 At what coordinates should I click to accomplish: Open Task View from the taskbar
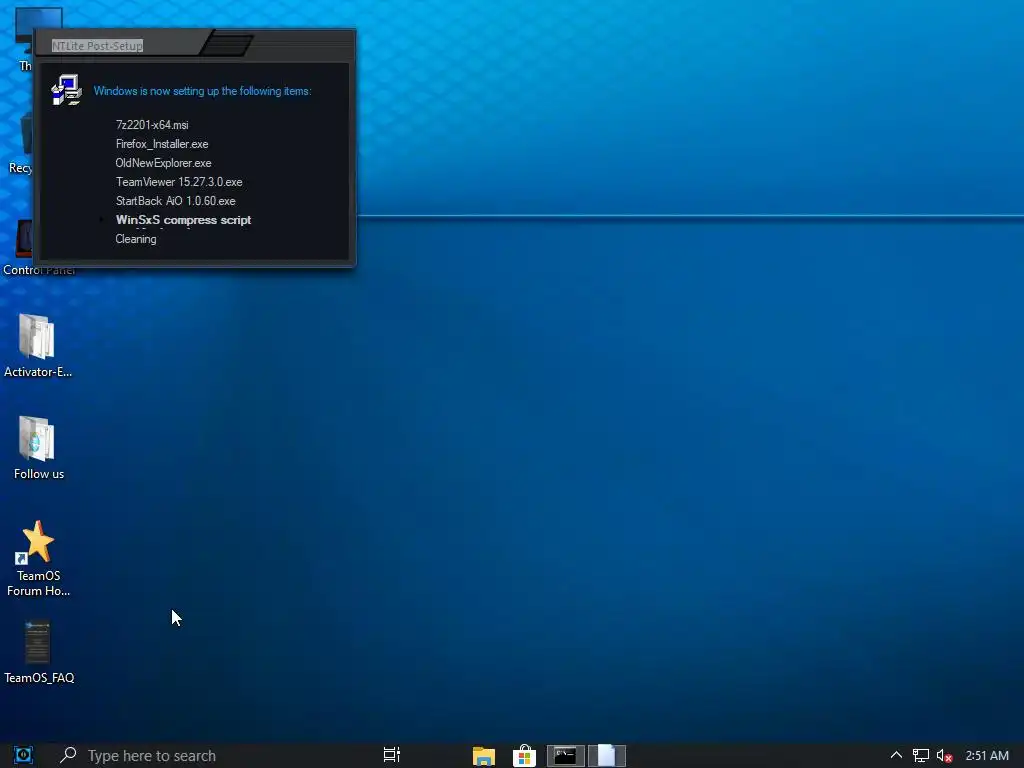[392, 755]
